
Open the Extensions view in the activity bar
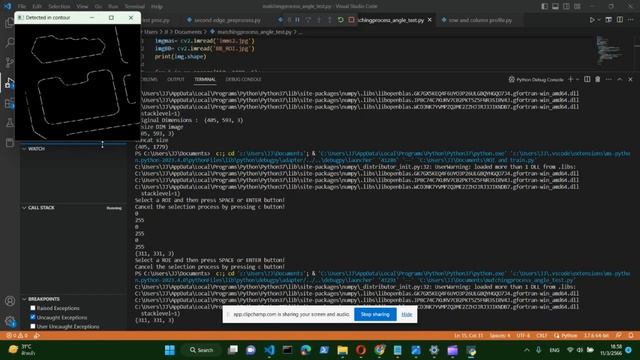point(9,103)
